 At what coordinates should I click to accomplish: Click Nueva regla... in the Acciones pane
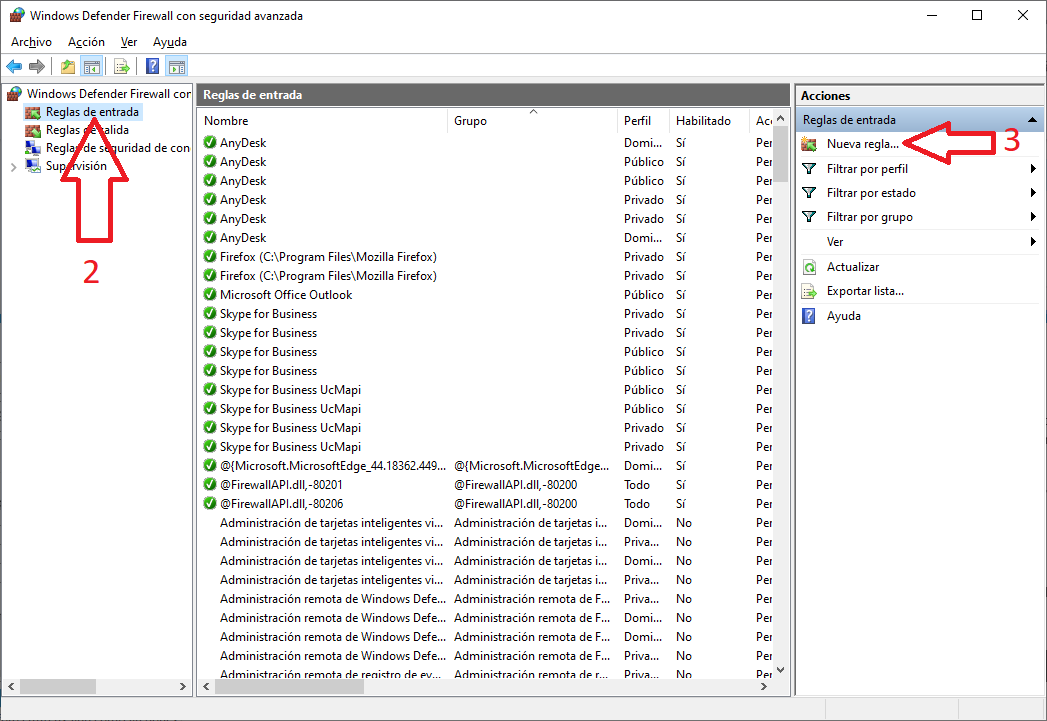(x=863, y=144)
